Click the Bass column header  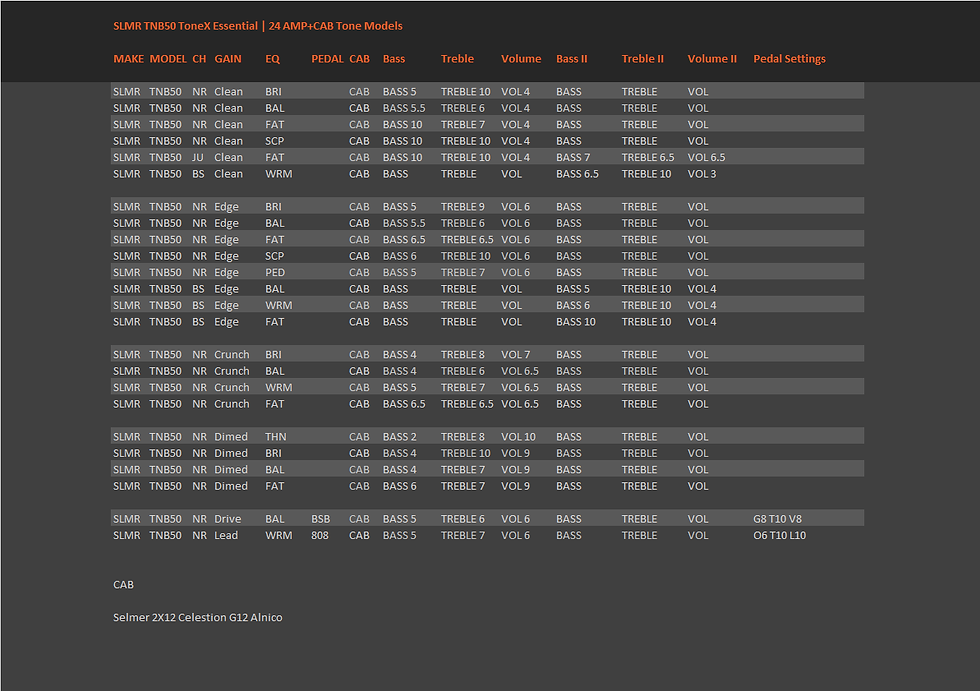coord(394,59)
